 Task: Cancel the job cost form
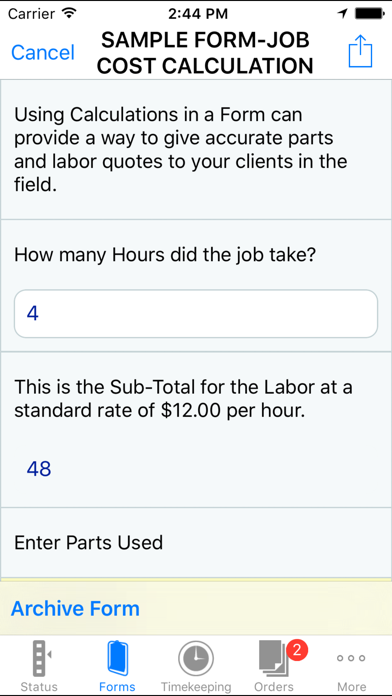coord(43,52)
